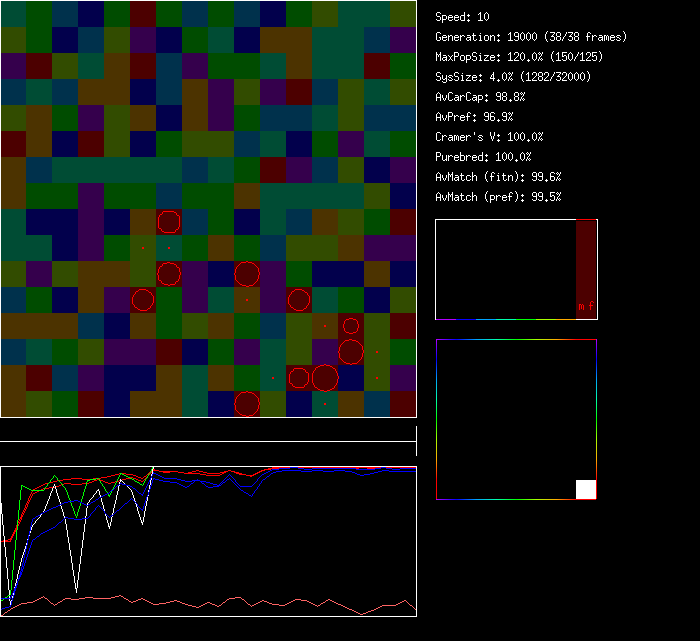This screenshot has height=641, width=700.
Task: Click the largest red circle in the grid
Action: pos(324,378)
